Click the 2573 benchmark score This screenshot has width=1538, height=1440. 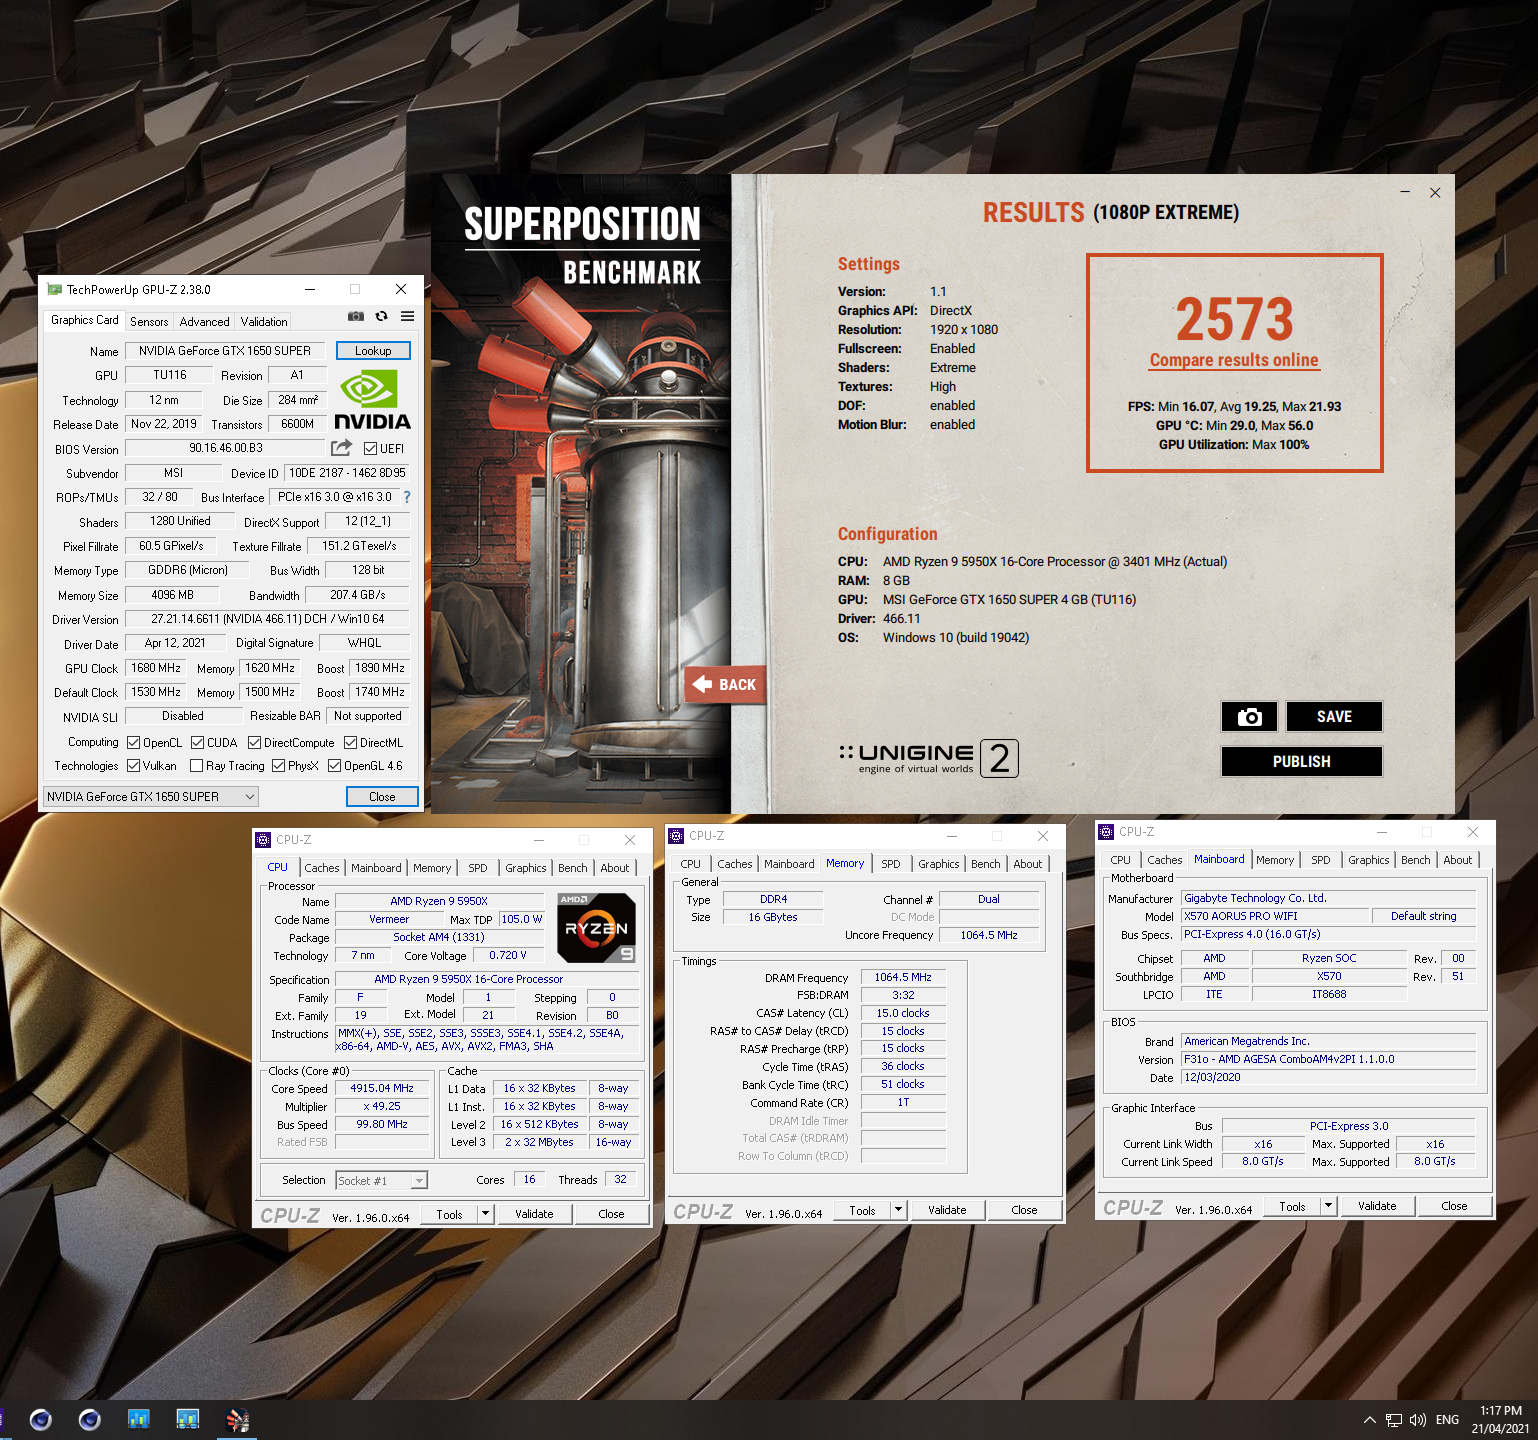pyautogui.click(x=1234, y=320)
